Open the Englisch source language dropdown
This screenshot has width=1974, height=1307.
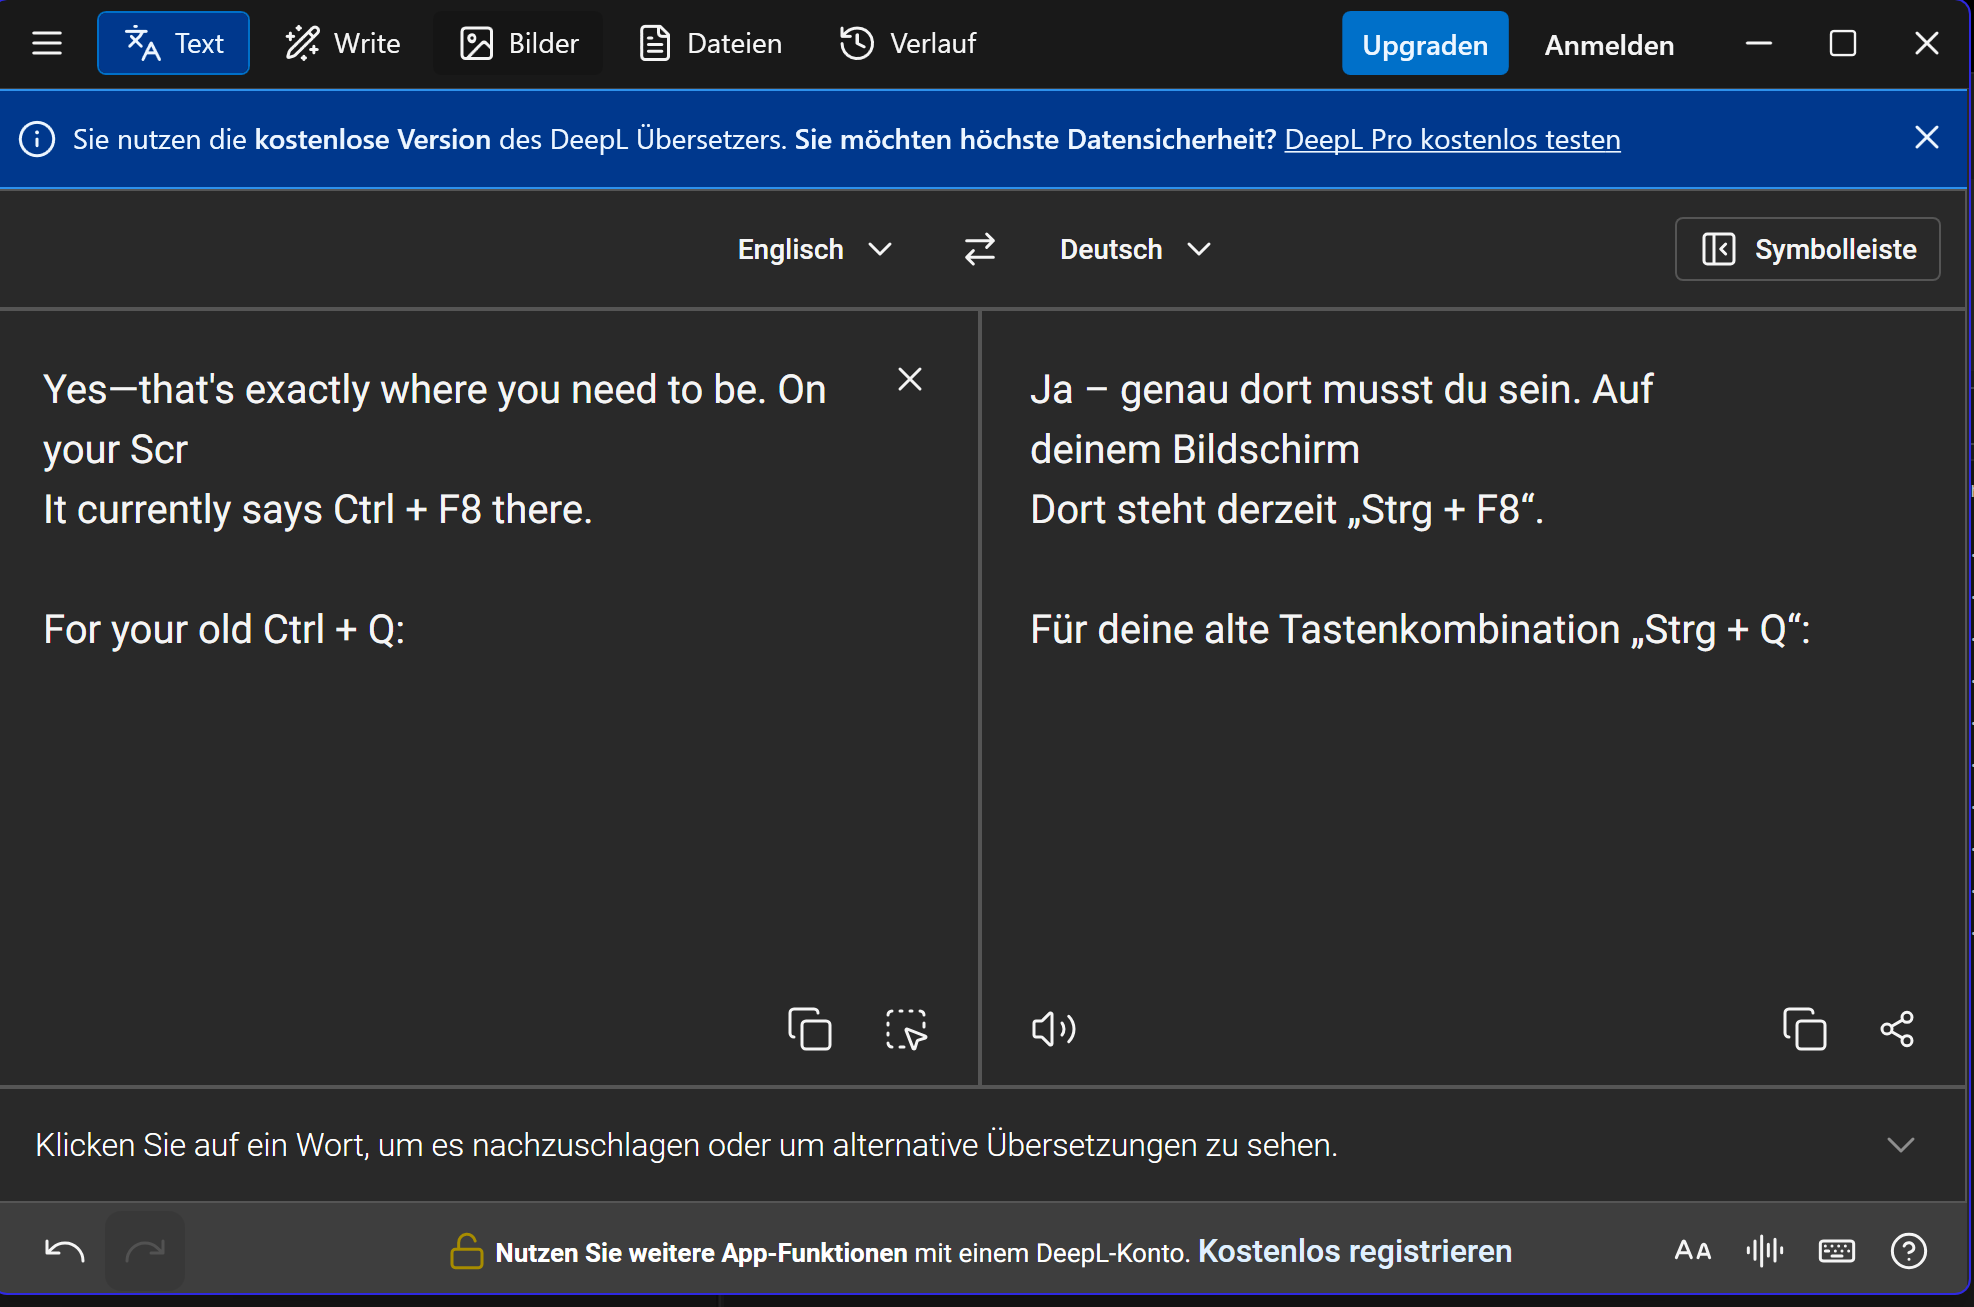(x=814, y=249)
